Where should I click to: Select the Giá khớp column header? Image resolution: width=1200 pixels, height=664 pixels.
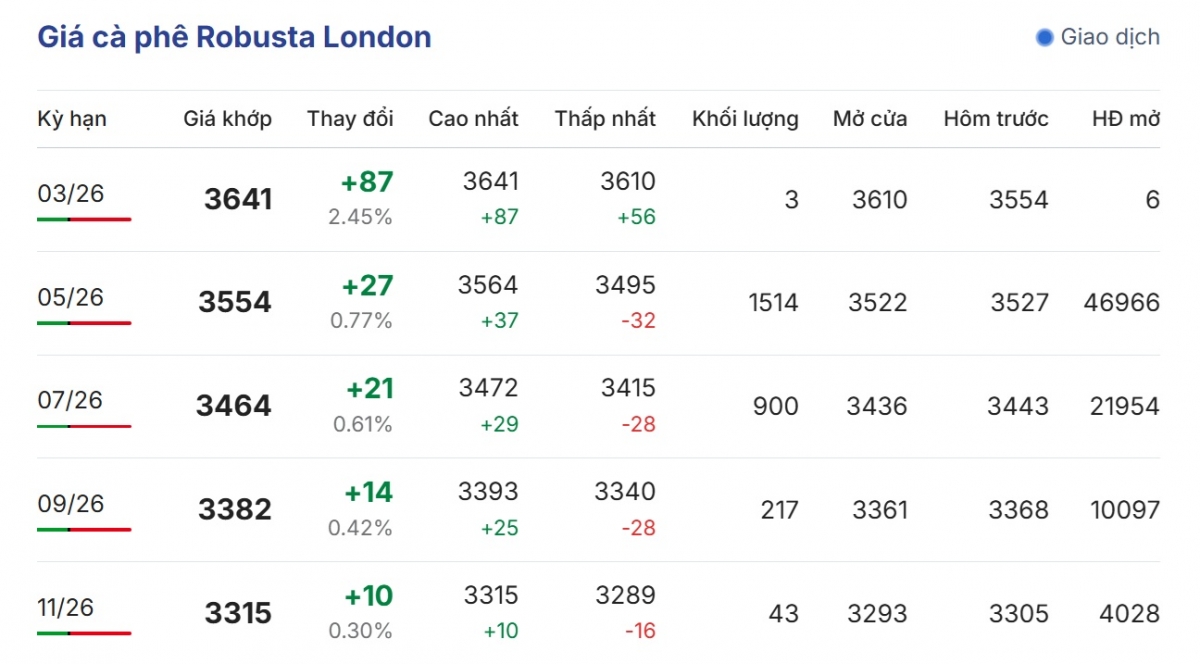tap(227, 119)
